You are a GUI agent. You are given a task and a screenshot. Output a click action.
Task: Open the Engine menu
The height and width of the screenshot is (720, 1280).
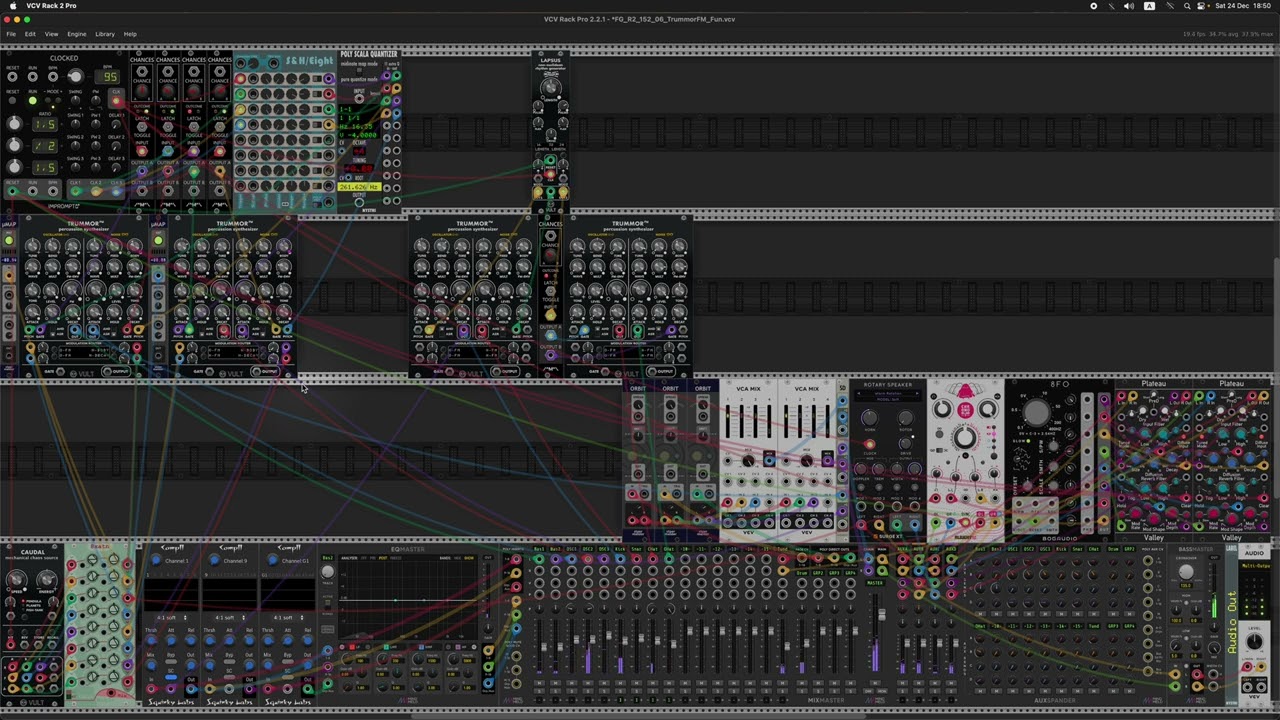(76, 34)
